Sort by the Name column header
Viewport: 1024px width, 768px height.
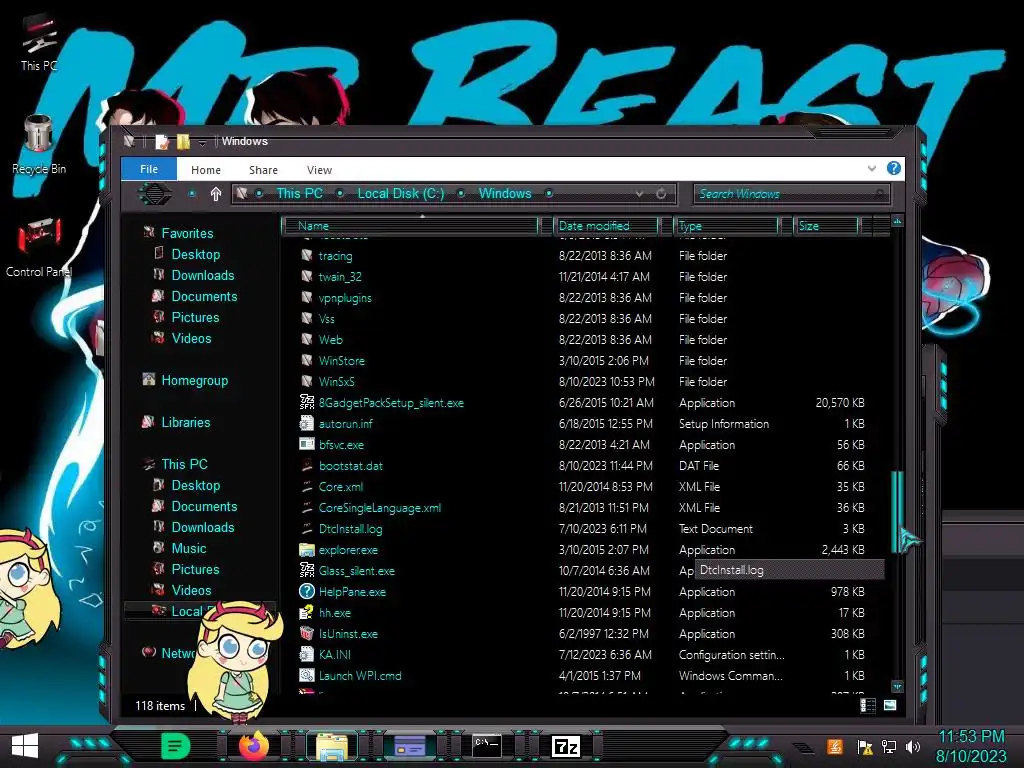click(412, 225)
